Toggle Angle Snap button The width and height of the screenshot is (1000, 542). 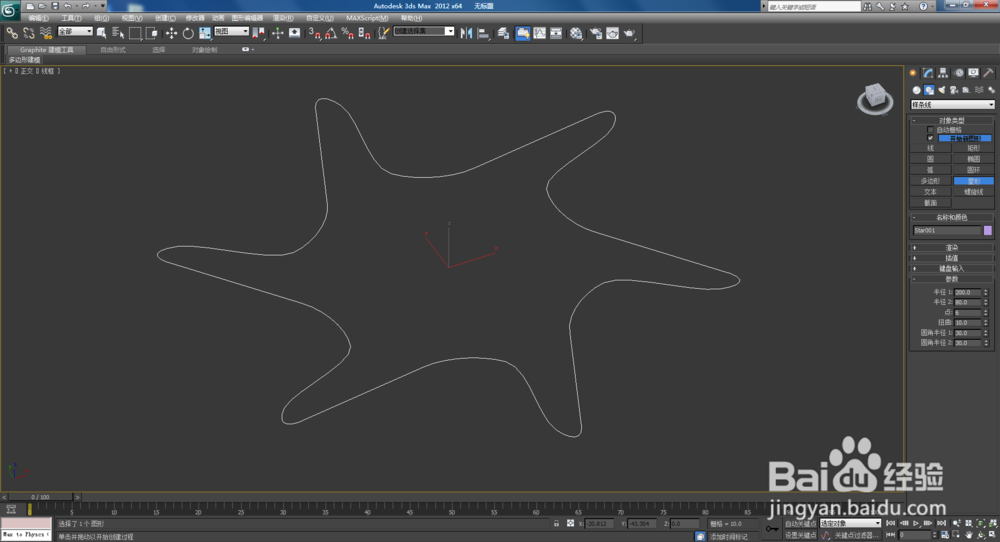point(331,33)
